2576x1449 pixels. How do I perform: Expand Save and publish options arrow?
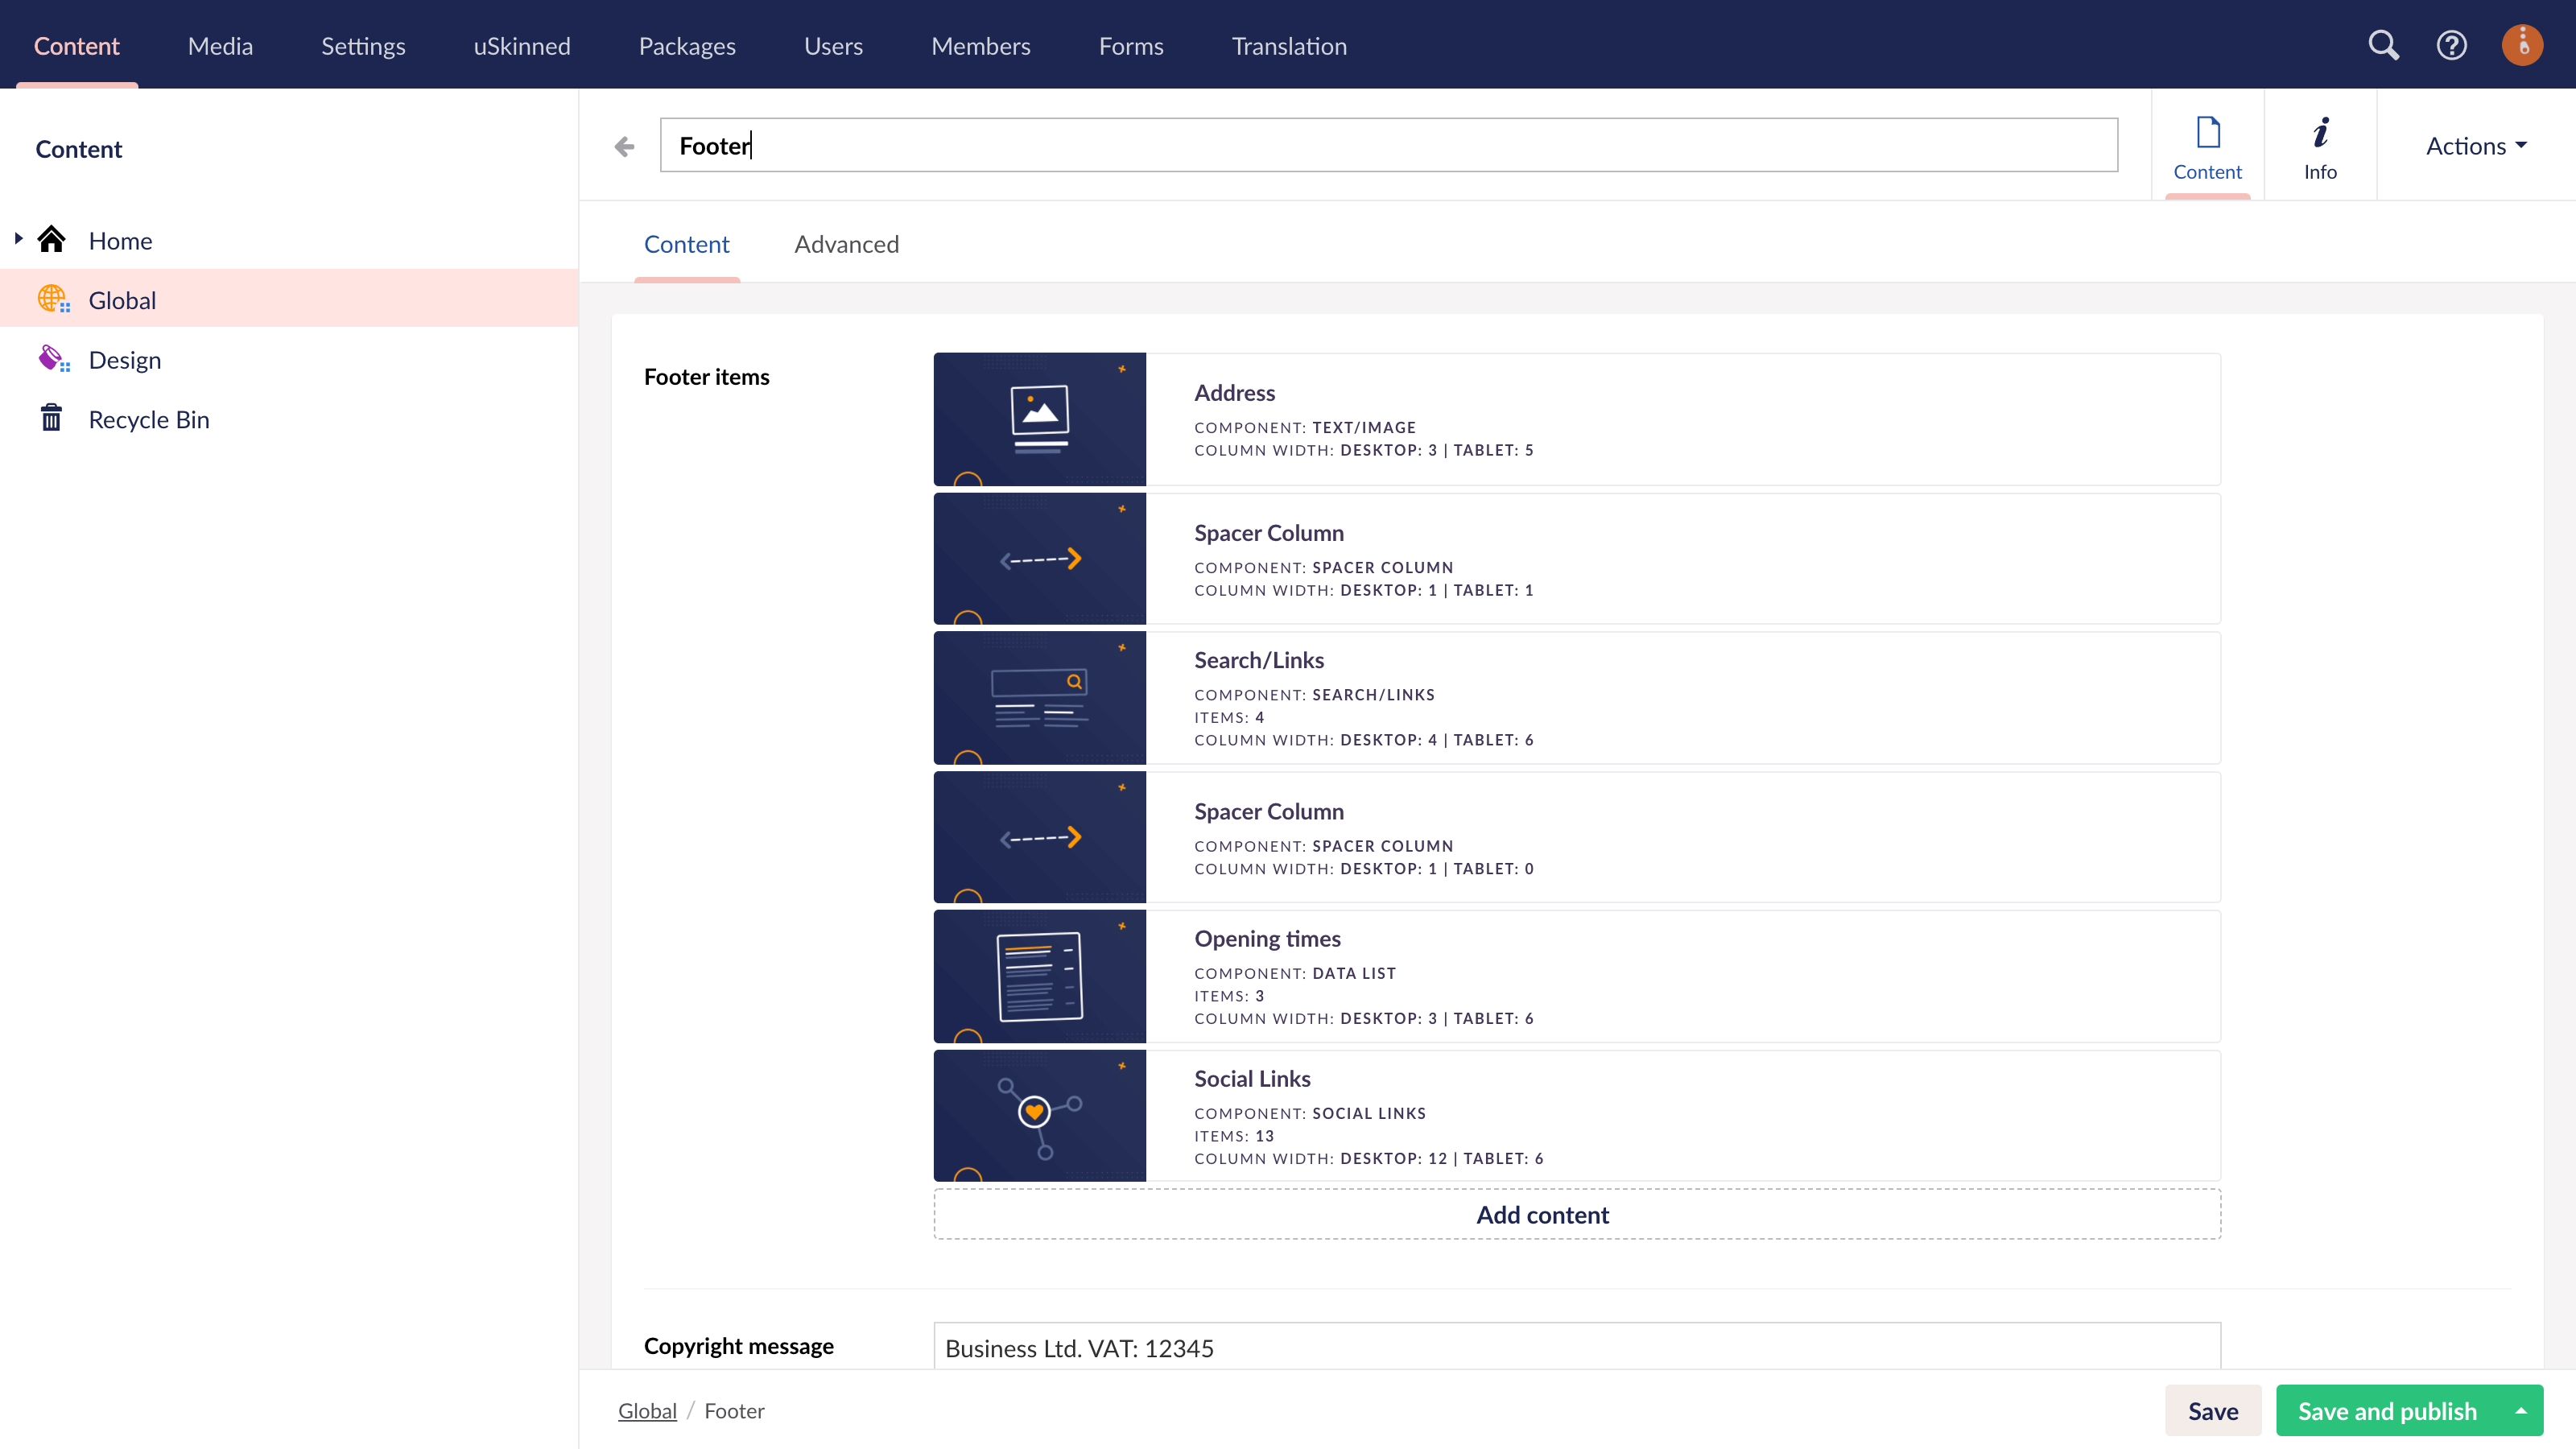[x=2521, y=1410]
